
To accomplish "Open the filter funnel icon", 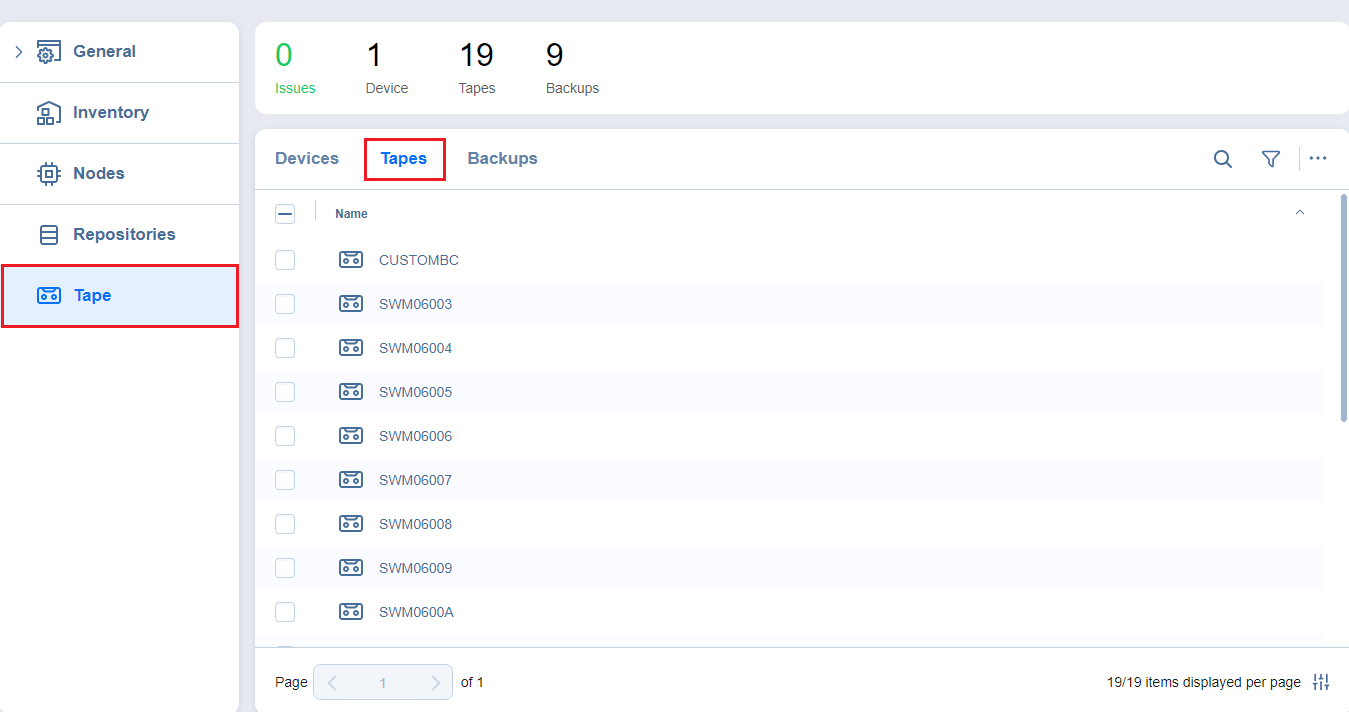I will (x=1270, y=159).
